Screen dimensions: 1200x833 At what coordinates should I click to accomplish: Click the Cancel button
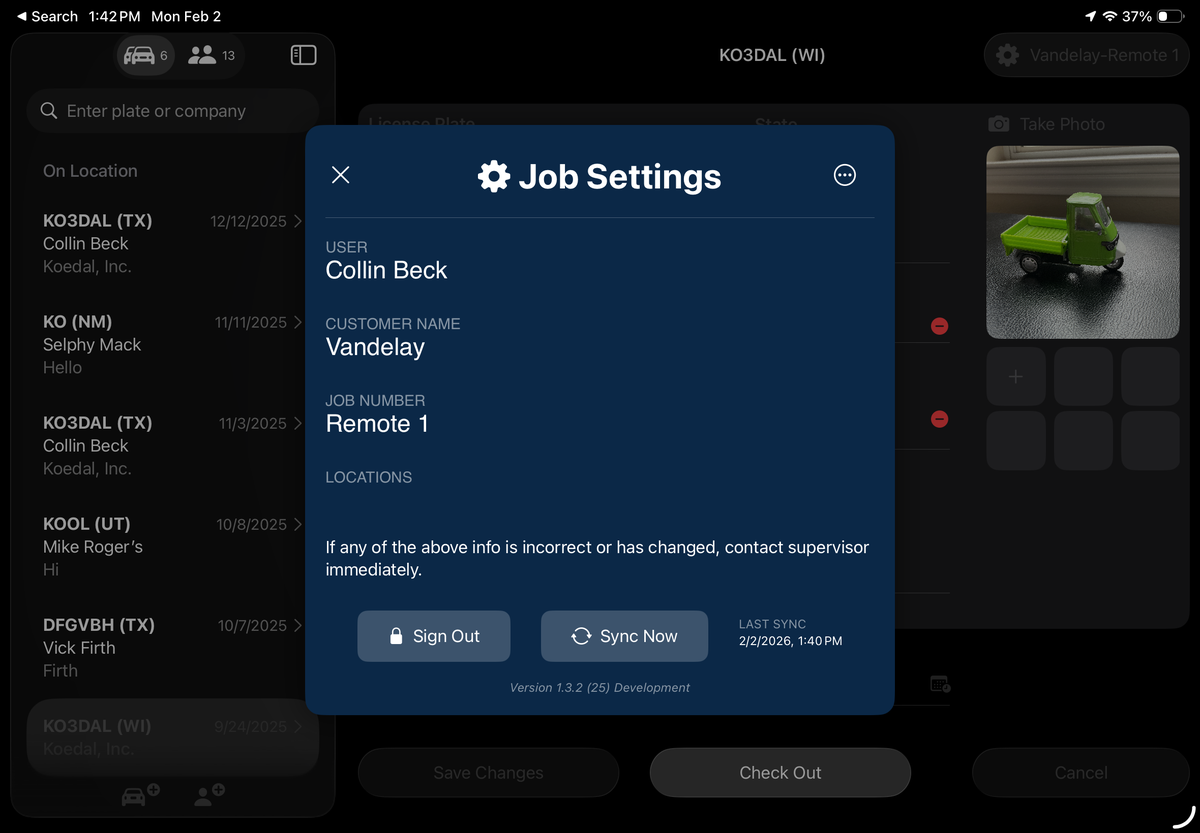click(x=1081, y=773)
